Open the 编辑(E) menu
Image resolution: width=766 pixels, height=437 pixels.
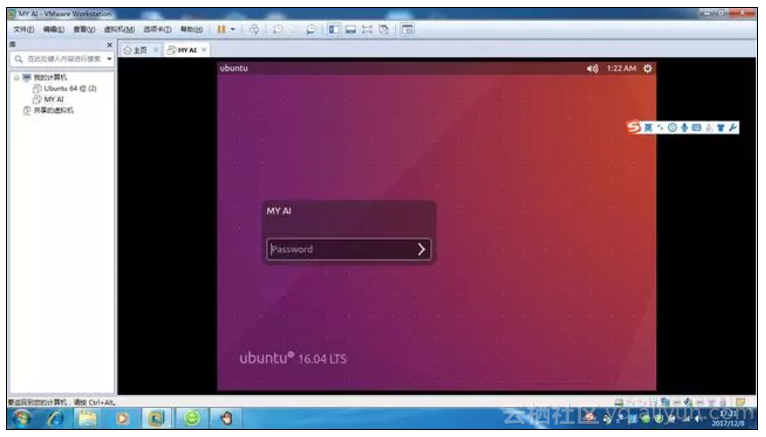[x=53, y=30]
